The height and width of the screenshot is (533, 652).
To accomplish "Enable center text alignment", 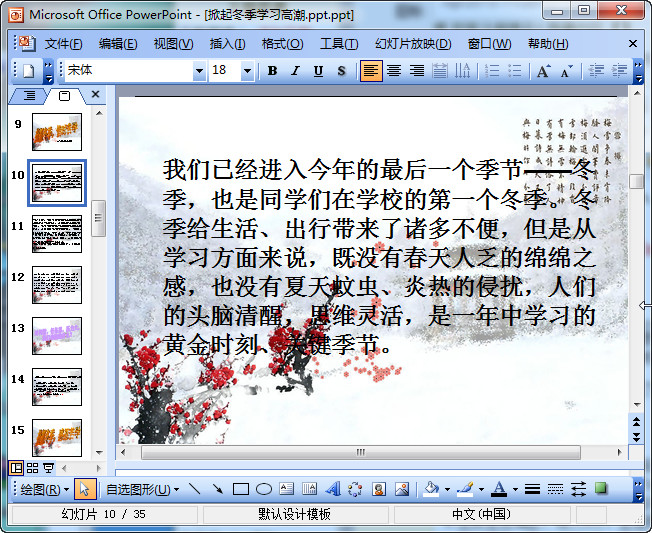I will (x=394, y=71).
